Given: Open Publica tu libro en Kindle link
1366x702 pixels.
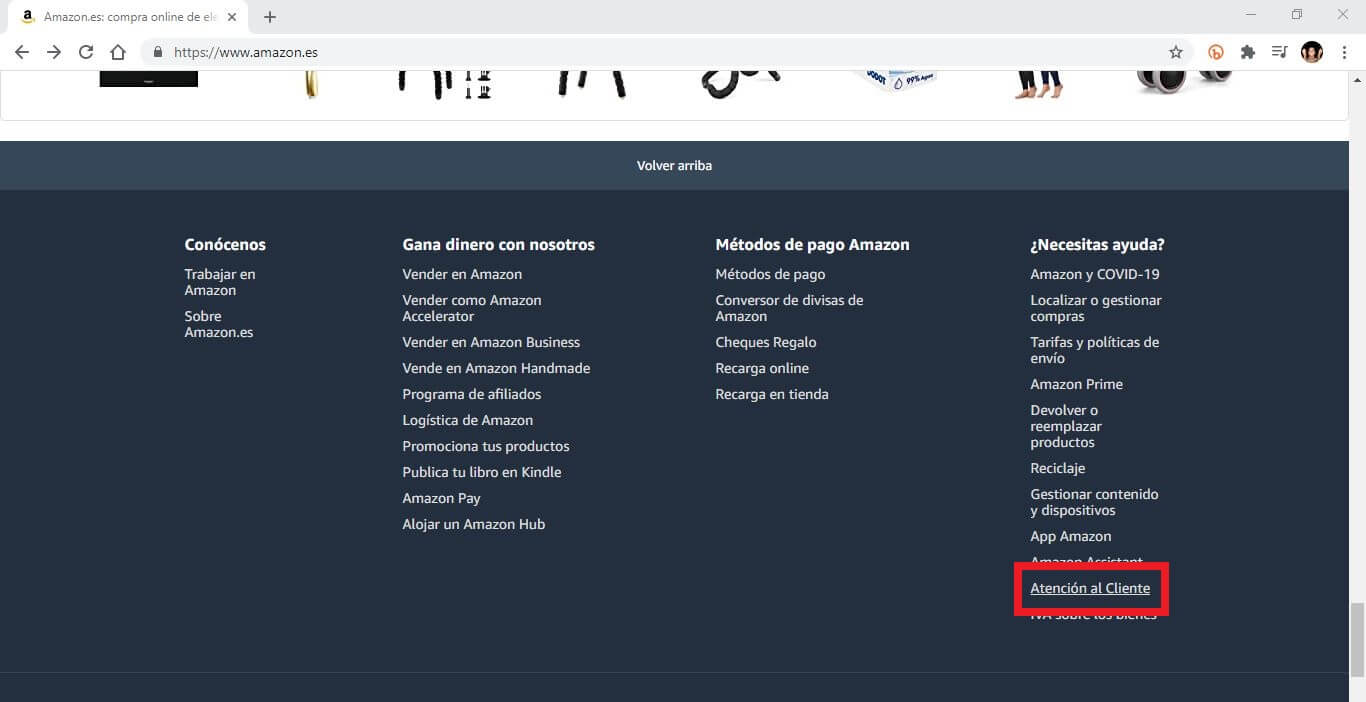Looking at the screenshot, I should click(x=482, y=472).
